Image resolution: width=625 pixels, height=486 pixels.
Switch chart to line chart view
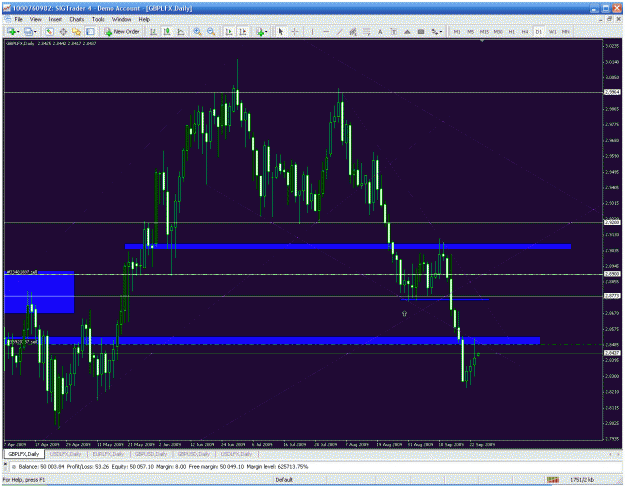pyautogui.click(x=181, y=32)
